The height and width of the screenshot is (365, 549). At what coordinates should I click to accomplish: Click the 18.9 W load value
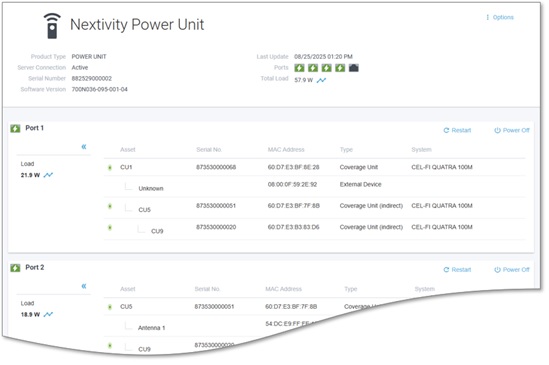[30, 315]
